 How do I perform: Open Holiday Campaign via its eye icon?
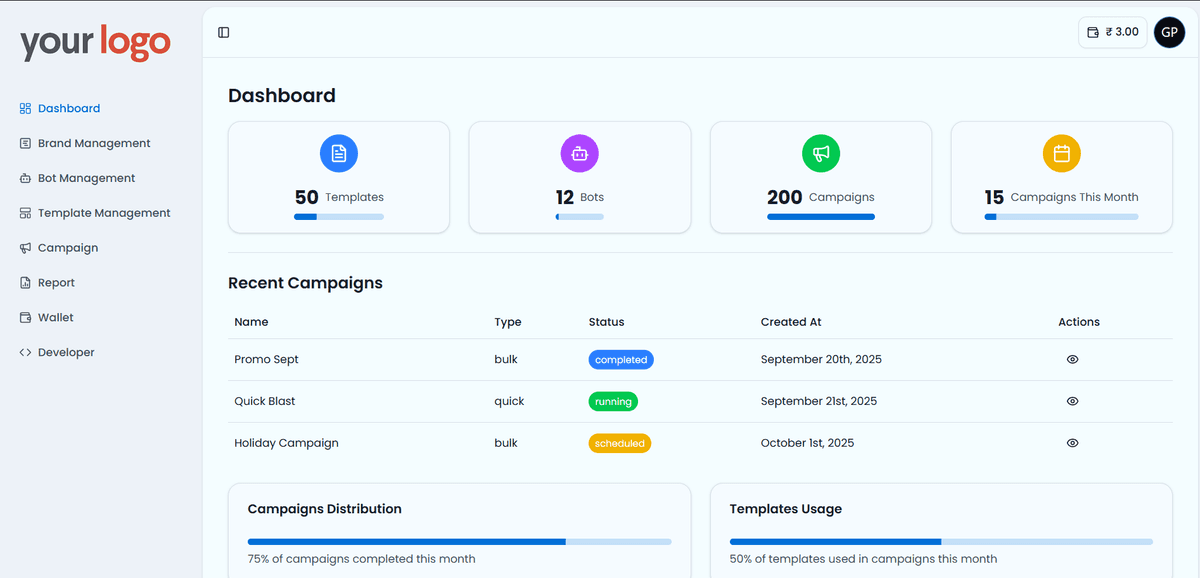pyautogui.click(x=1072, y=443)
